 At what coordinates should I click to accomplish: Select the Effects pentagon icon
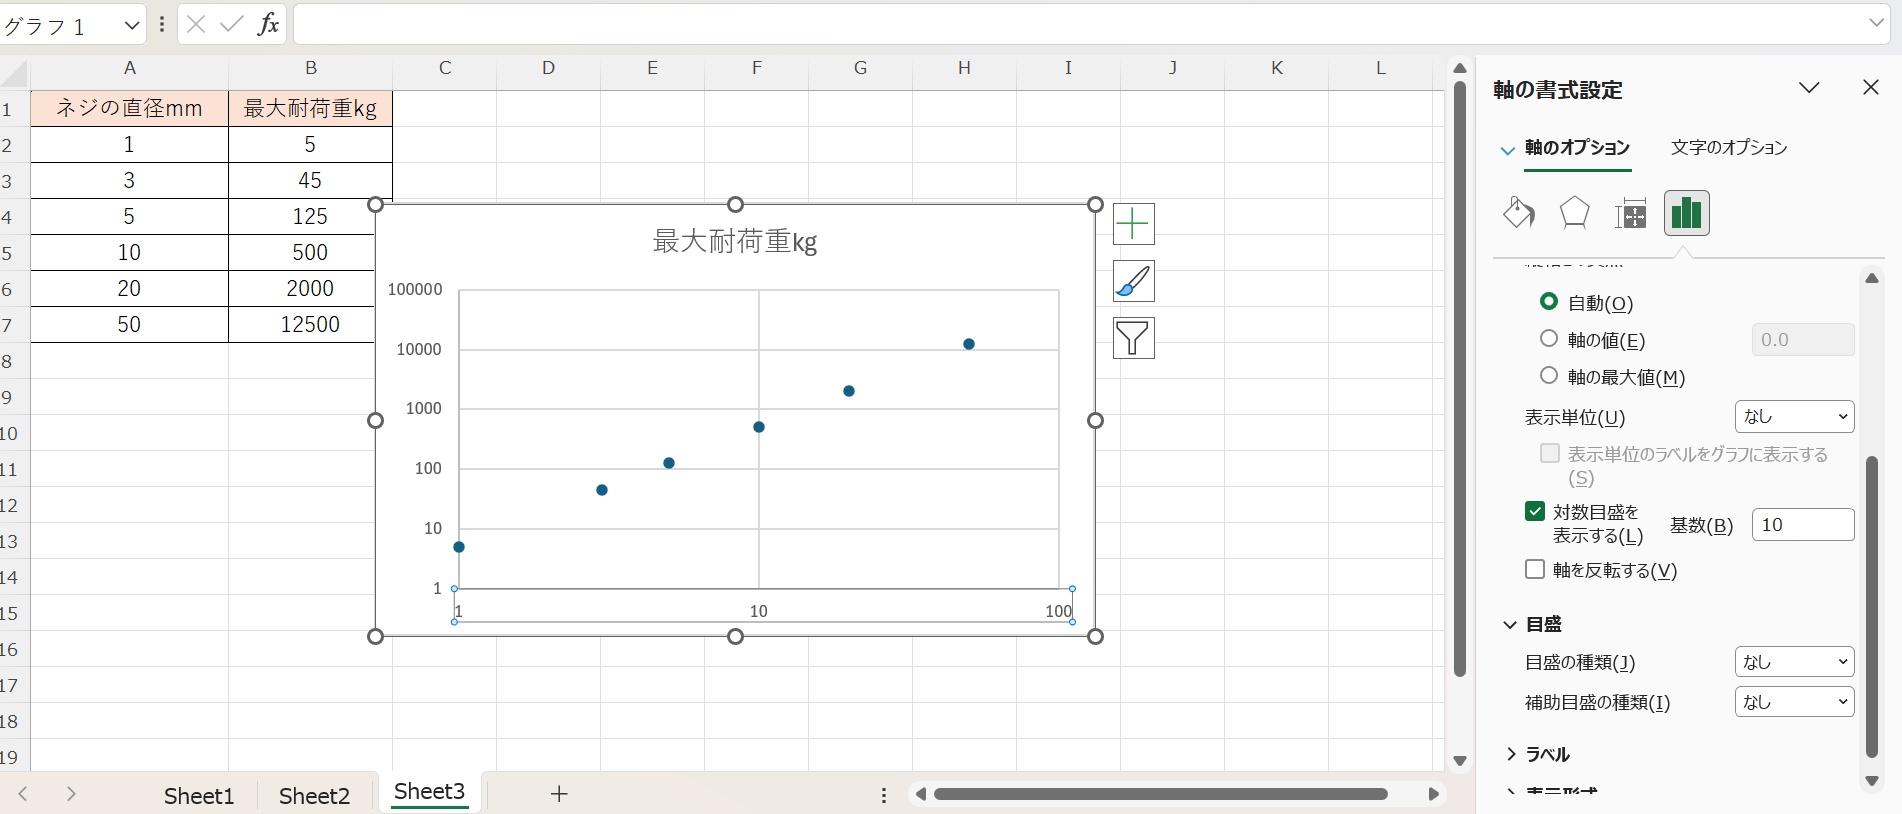click(x=1574, y=213)
